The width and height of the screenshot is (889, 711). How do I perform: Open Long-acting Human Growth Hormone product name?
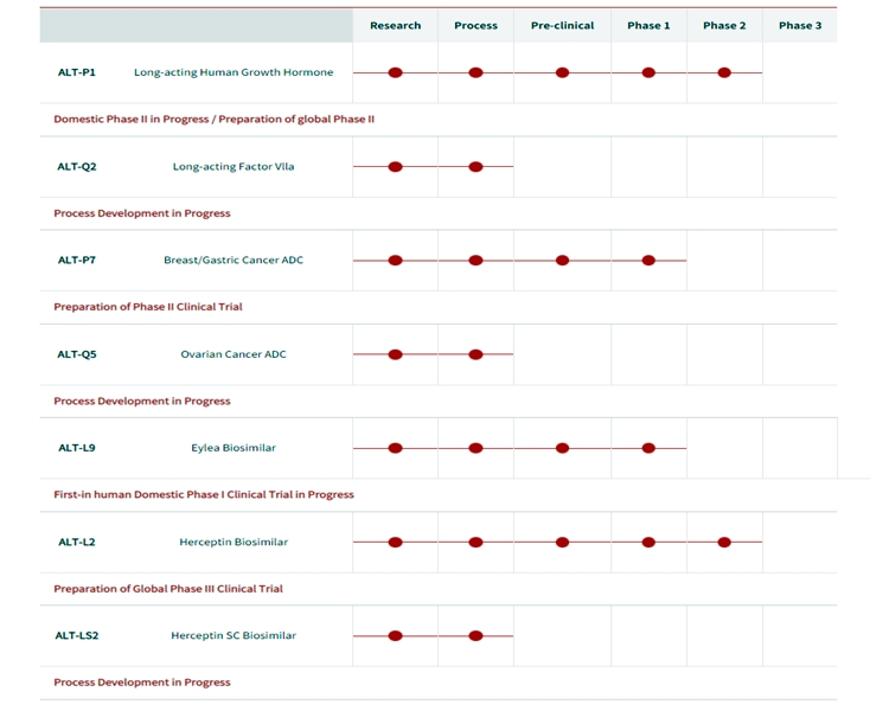[234, 73]
